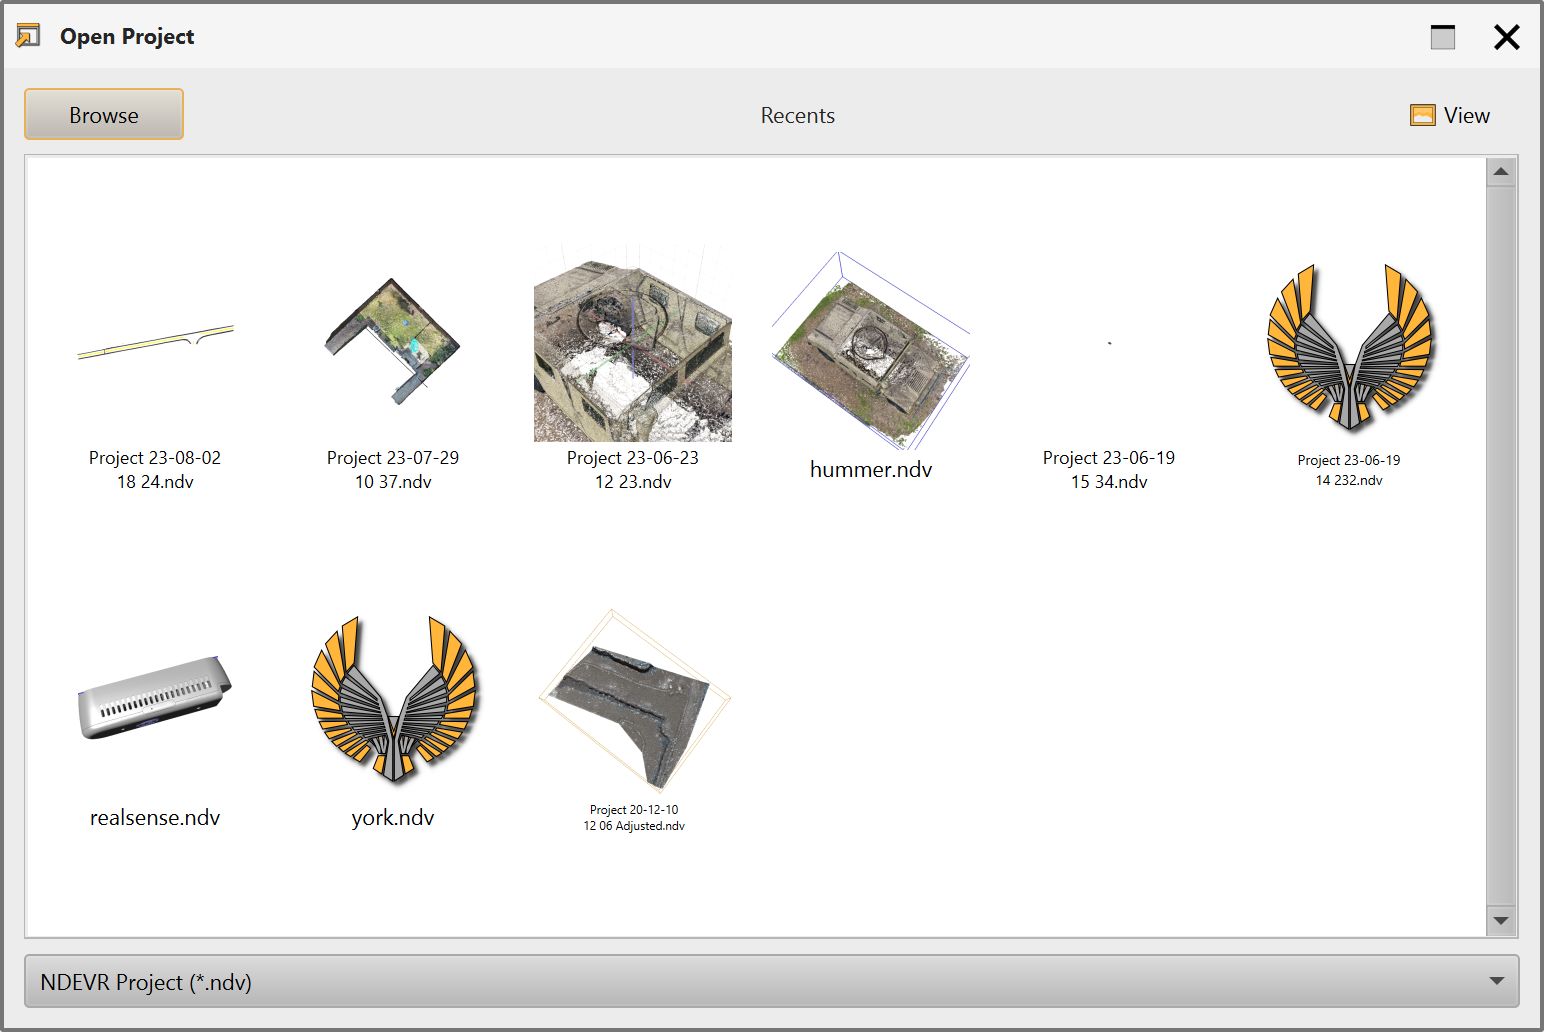
Task: Select Project 23-07-29 10 37.ndv thumbnail
Action: [393, 342]
